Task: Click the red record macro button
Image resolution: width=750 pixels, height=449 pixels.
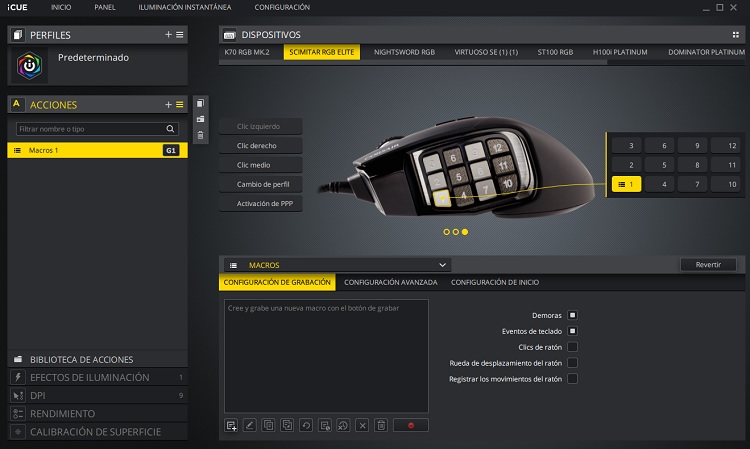Action: click(410, 425)
